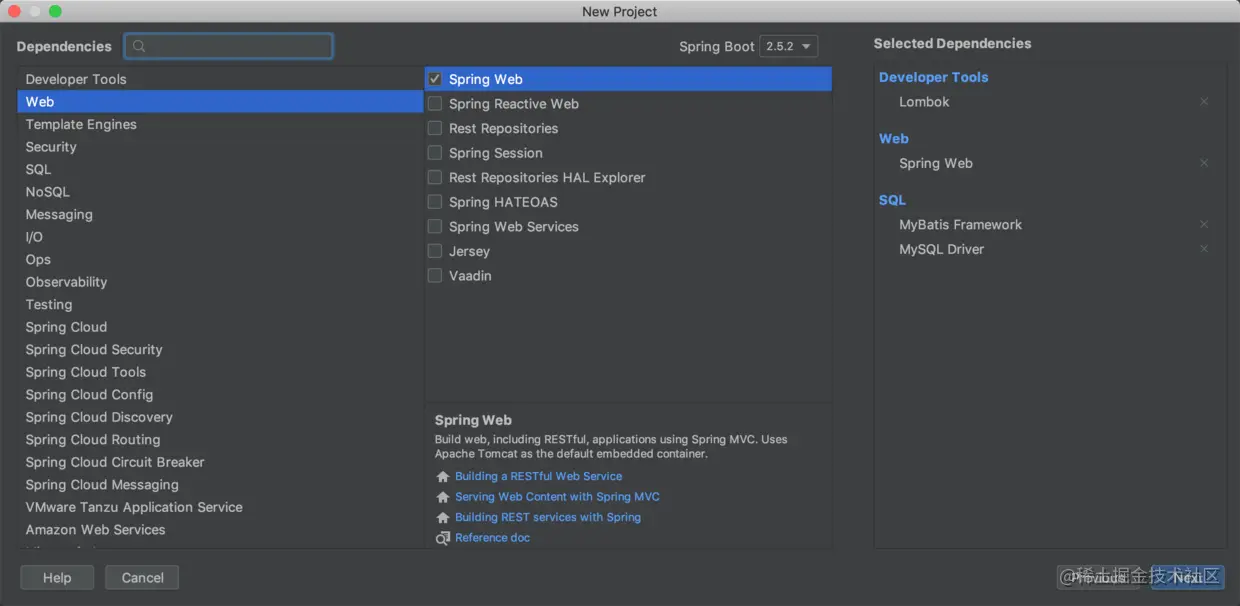1240x606 pixels.
Task: Remove MySQL Driver from selected dependencies
Action: (1204, 249)
